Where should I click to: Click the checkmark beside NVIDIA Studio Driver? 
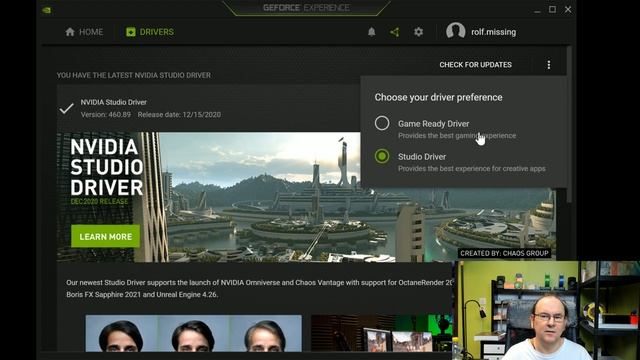(x=66, y=109)
